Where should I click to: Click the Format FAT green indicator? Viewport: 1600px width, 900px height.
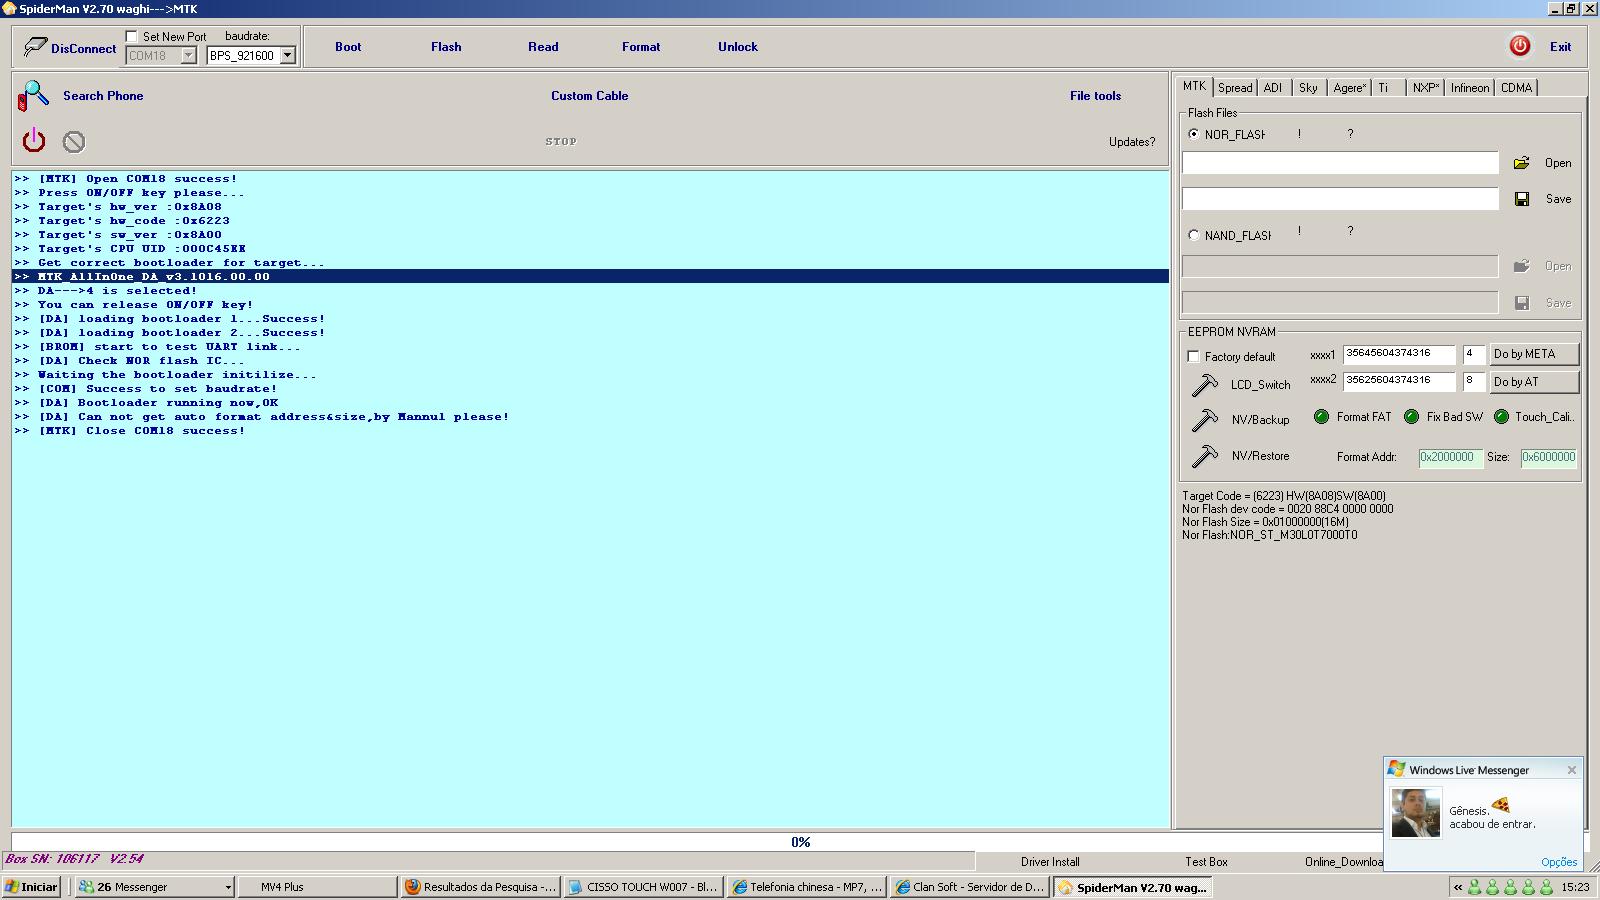tap(1321, 417)
